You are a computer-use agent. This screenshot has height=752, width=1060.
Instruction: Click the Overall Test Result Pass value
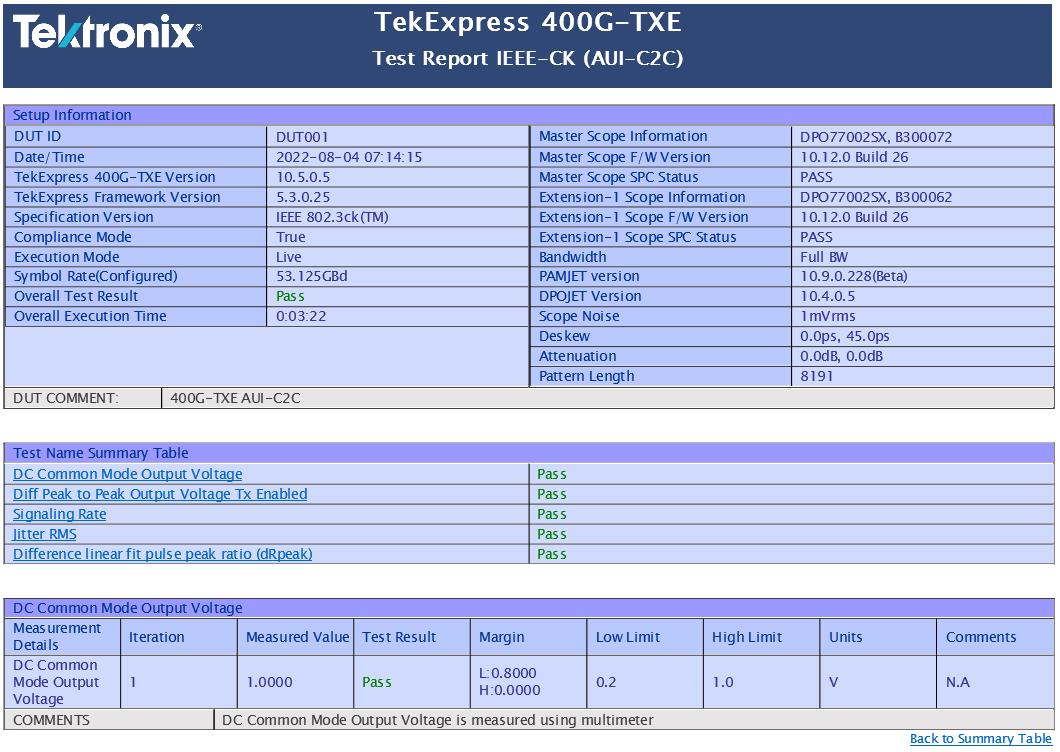pyautogui.click(x=290, y=296)
